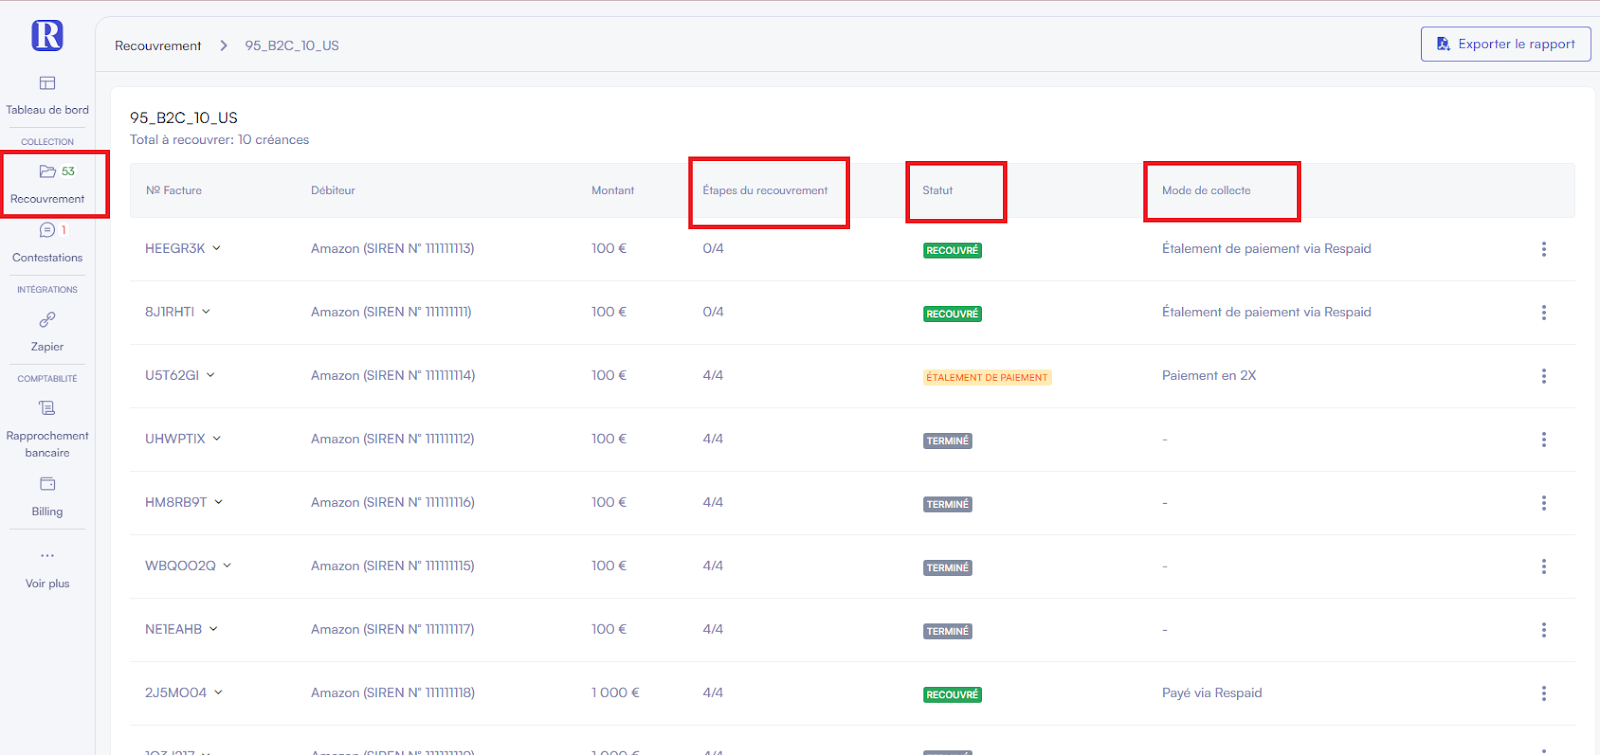Screen dimensions: 1600x755
Task: Open the Billing card icon
Action: 47,484
